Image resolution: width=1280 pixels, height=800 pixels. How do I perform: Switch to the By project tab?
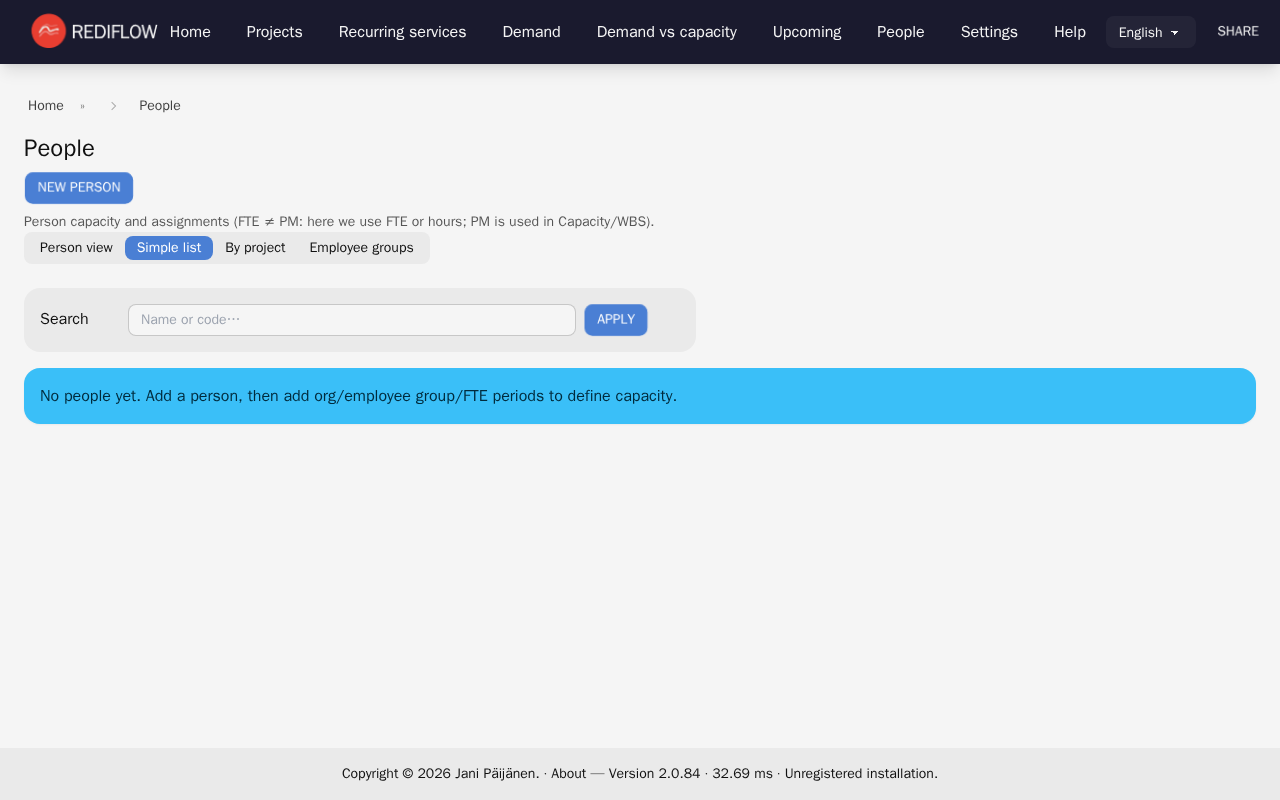(255, 248)
